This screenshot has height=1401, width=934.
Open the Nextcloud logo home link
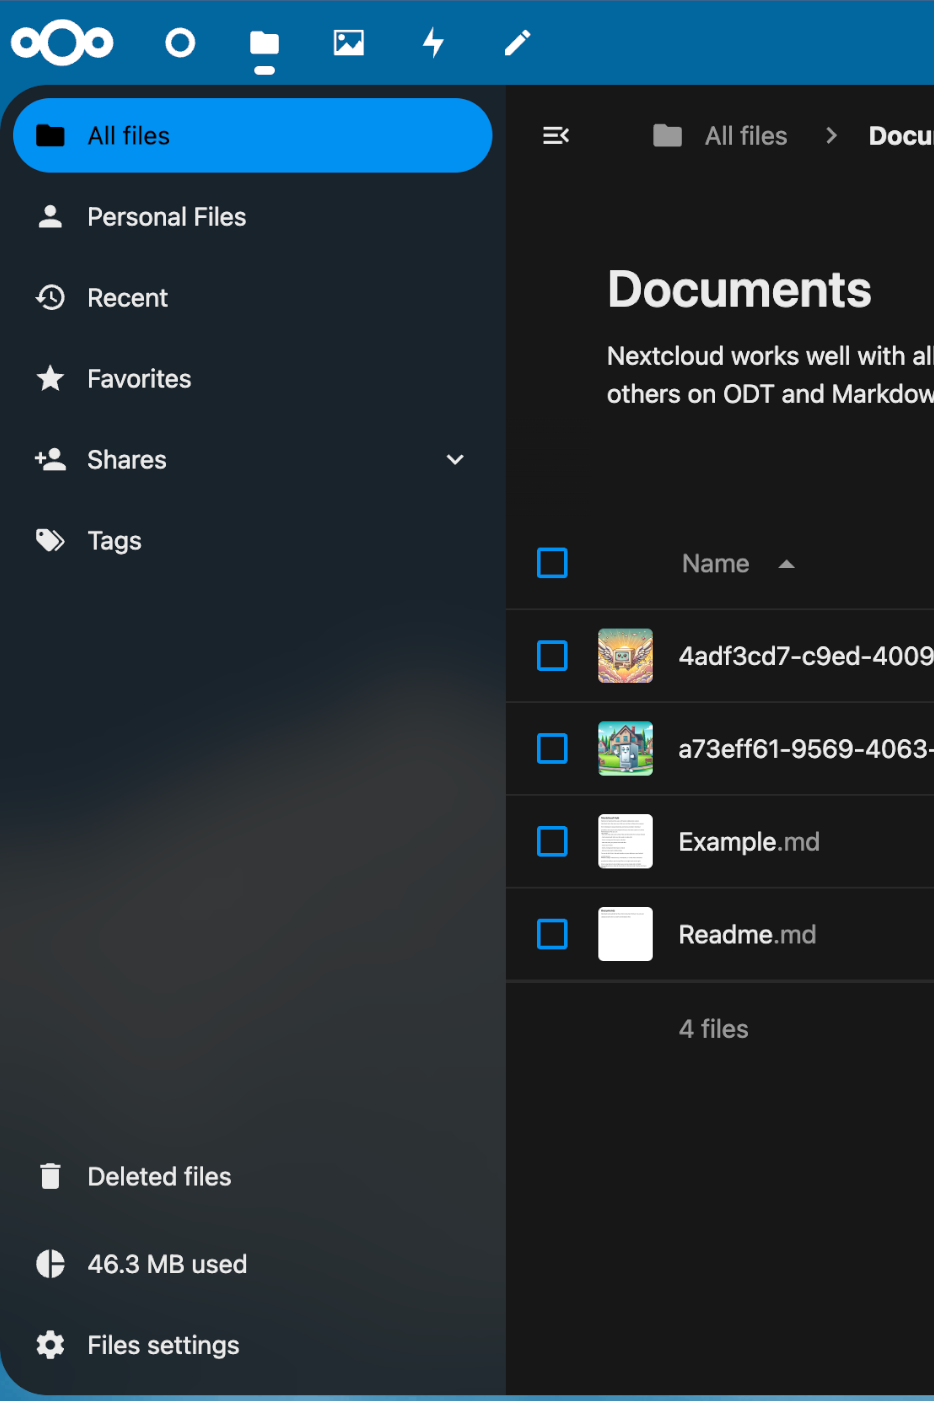point(62,43)
